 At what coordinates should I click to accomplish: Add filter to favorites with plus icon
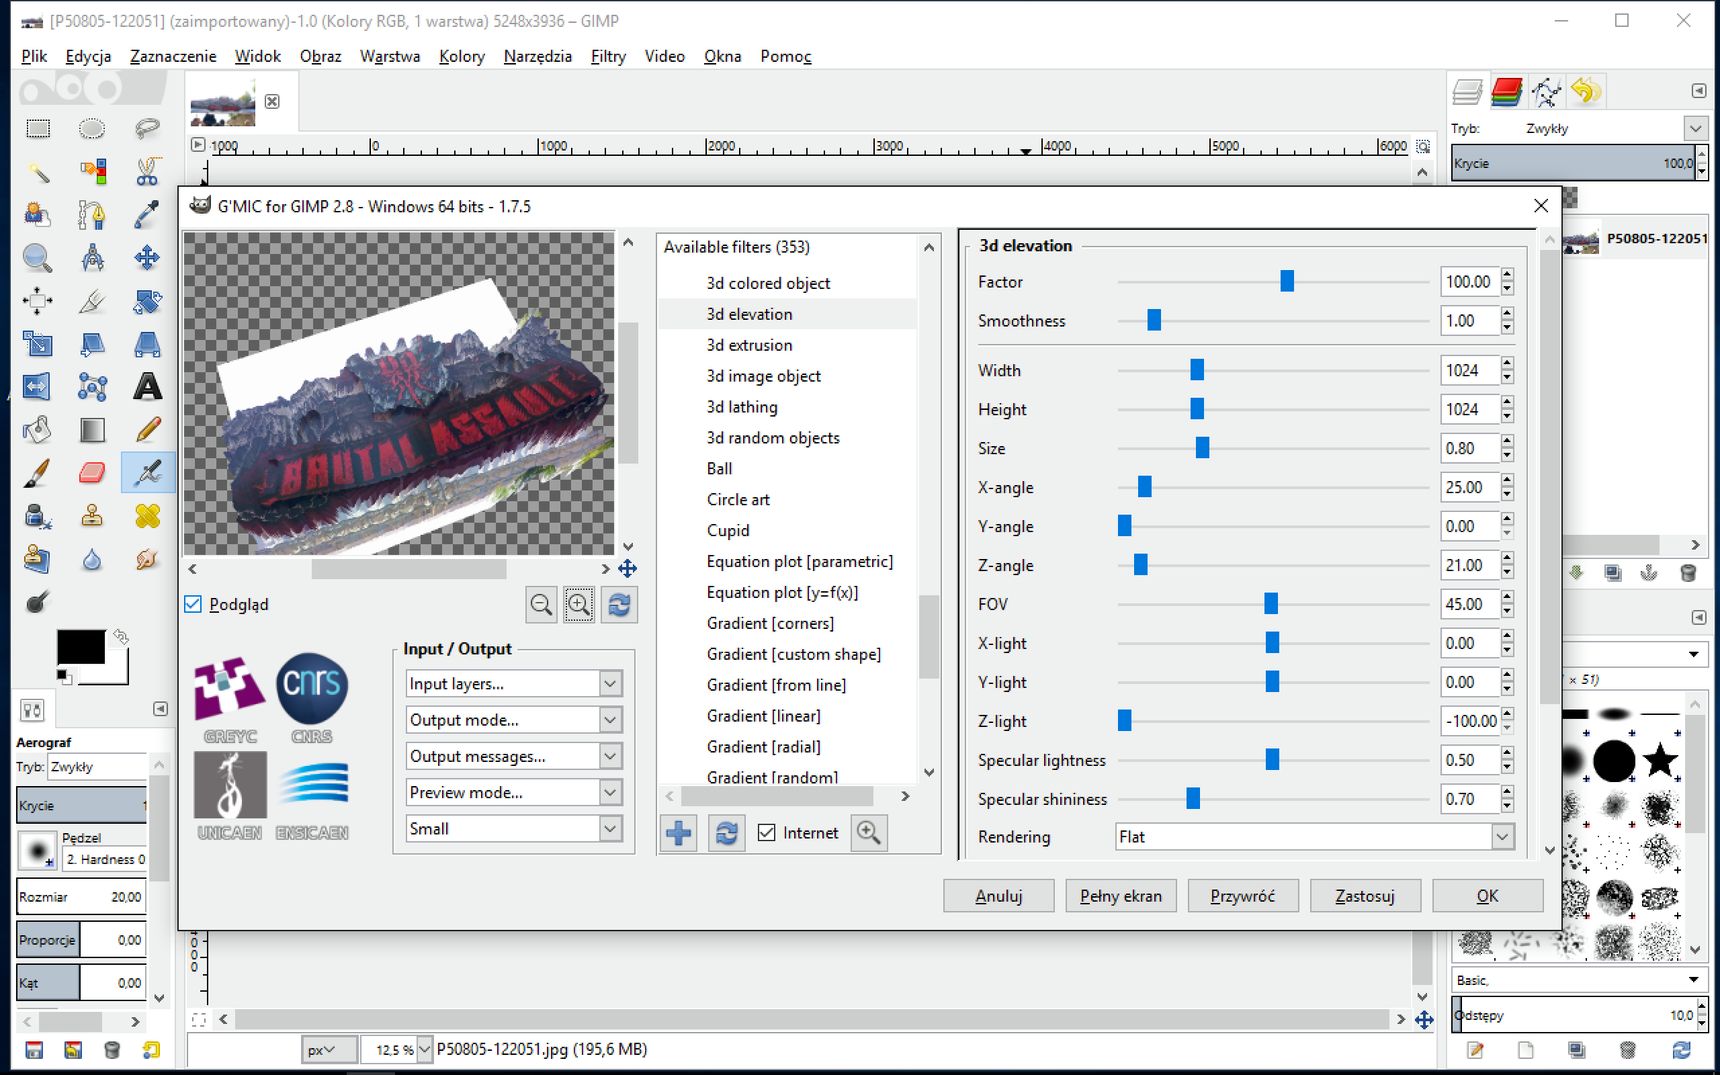point(679,832)
